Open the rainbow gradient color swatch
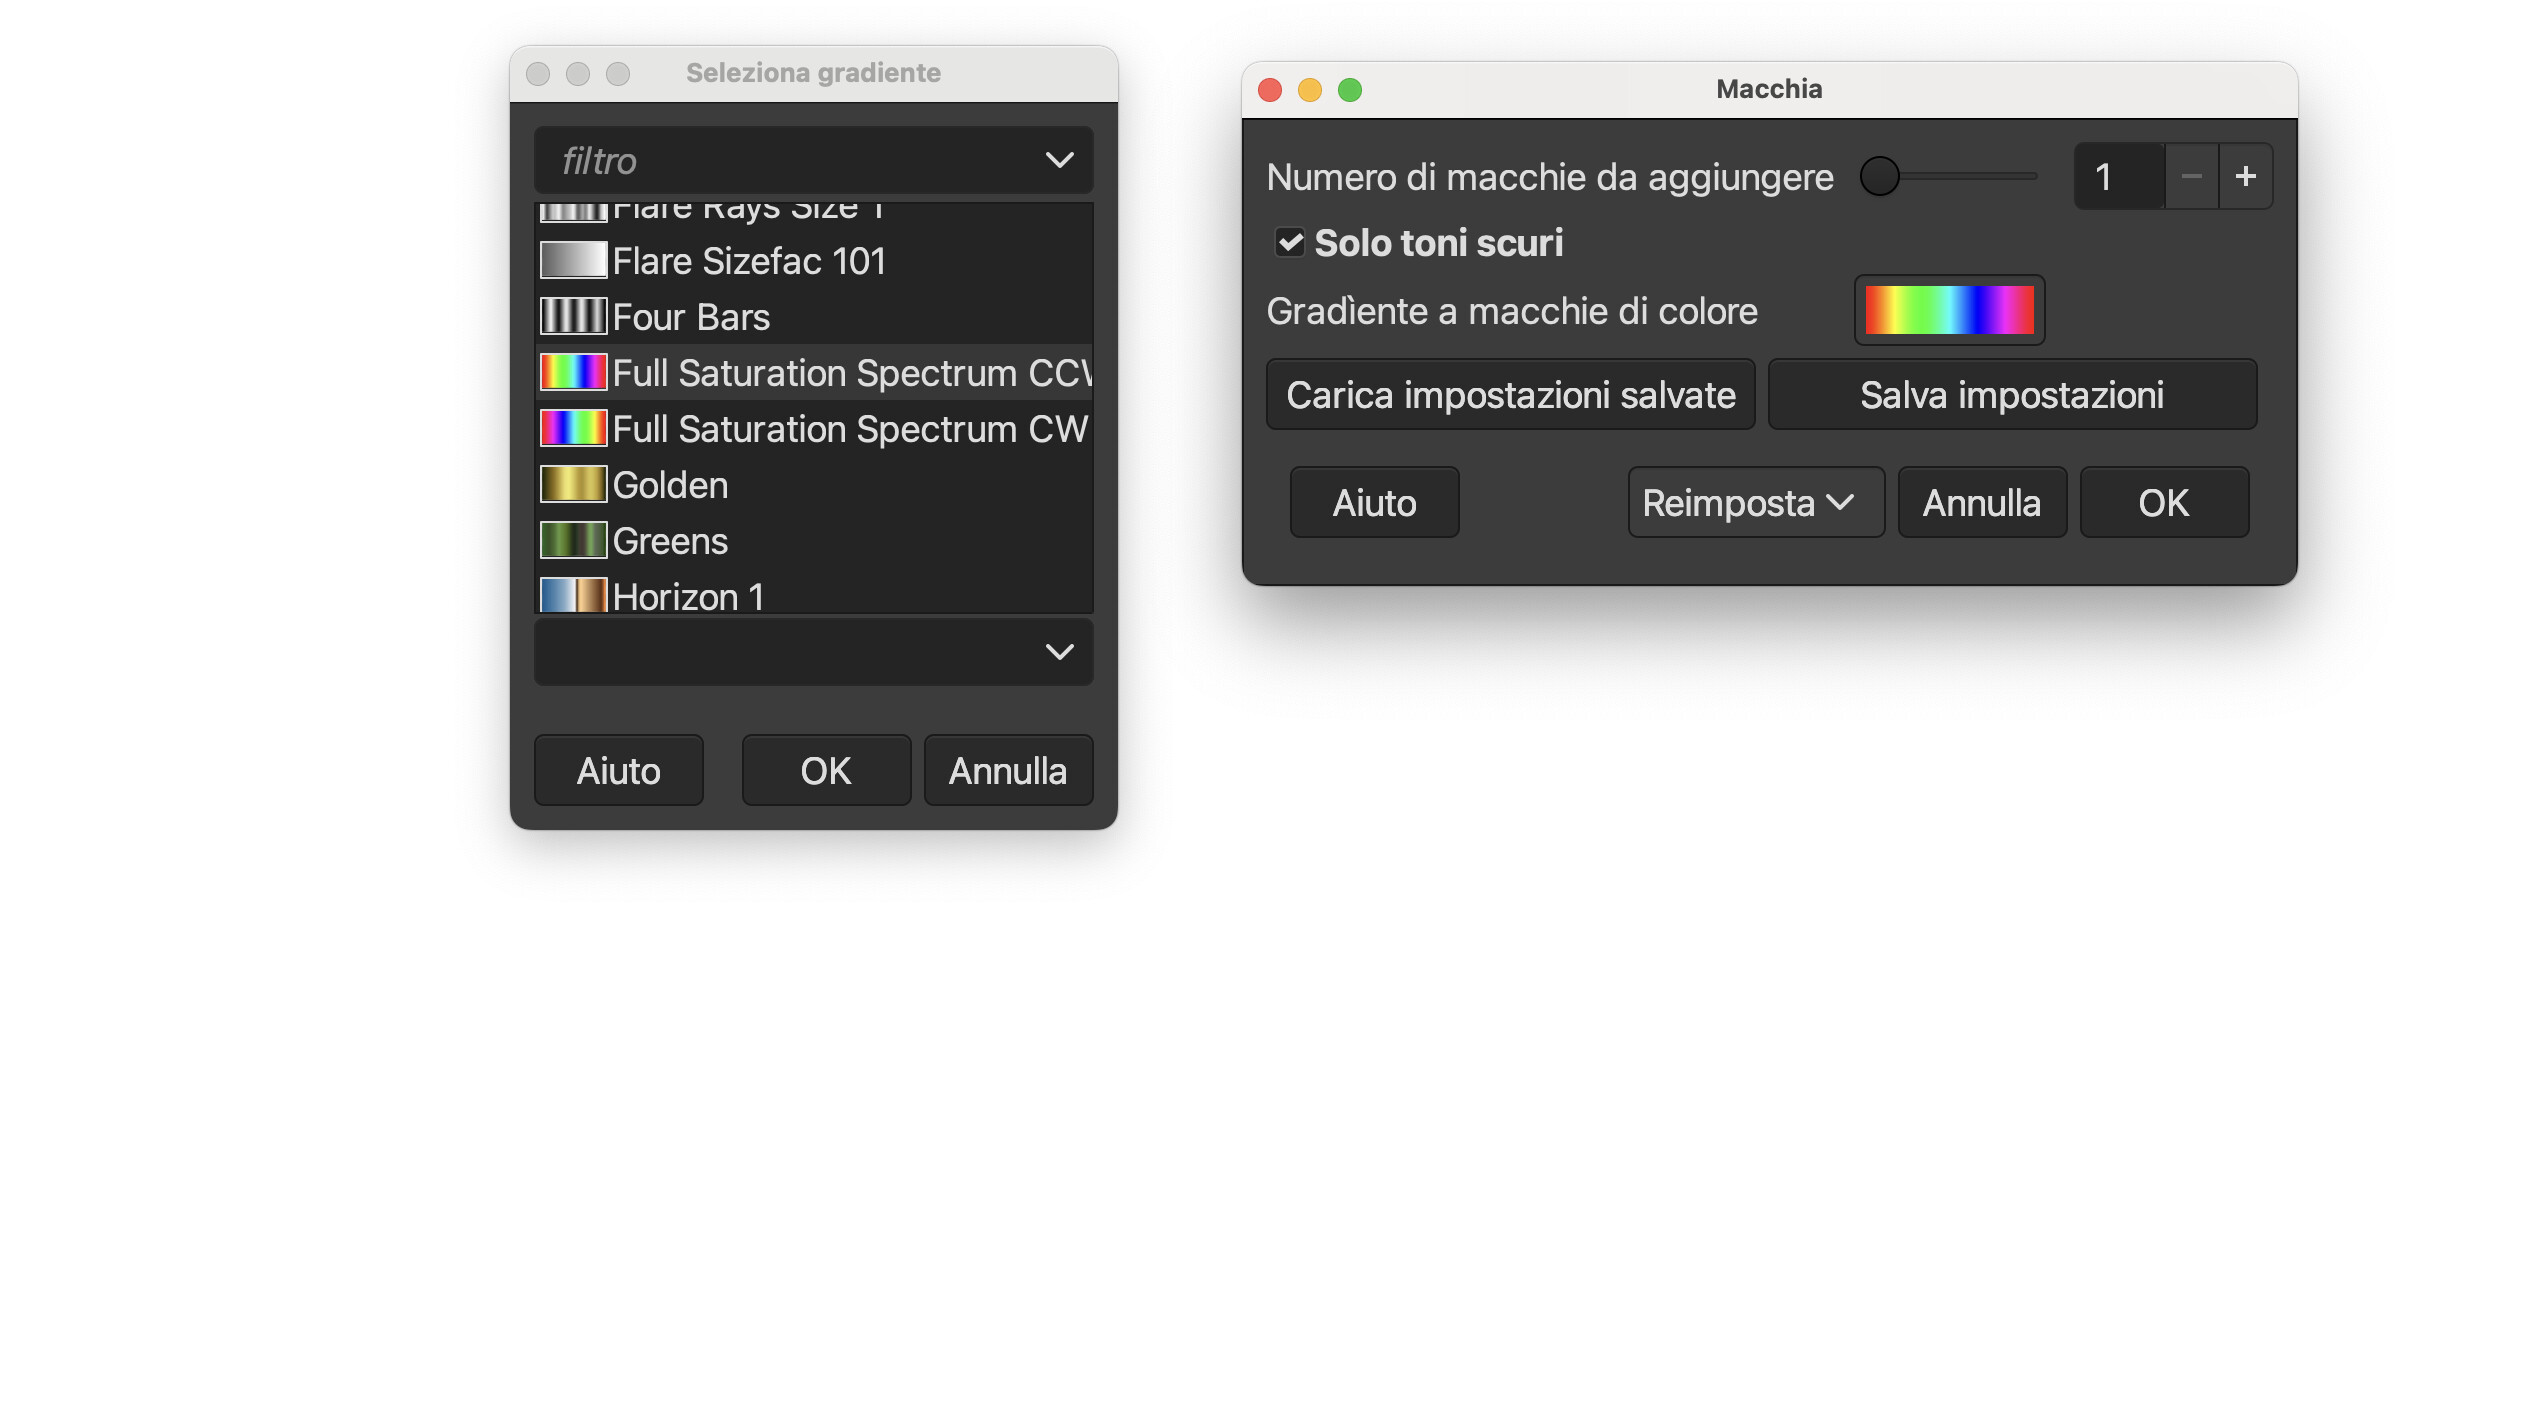 pos(1948,310)
